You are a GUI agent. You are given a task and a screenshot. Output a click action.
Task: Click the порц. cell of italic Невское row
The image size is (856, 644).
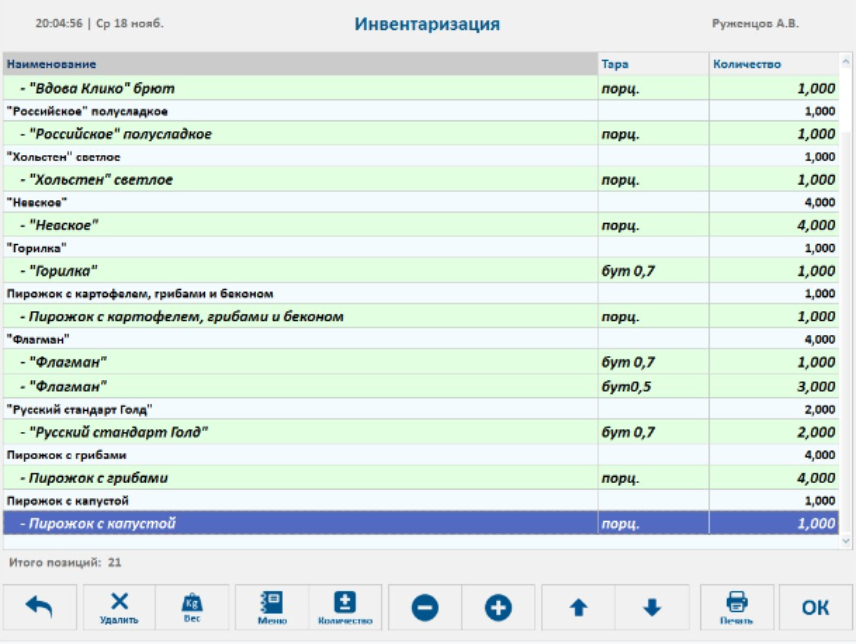tap(653, 225)
